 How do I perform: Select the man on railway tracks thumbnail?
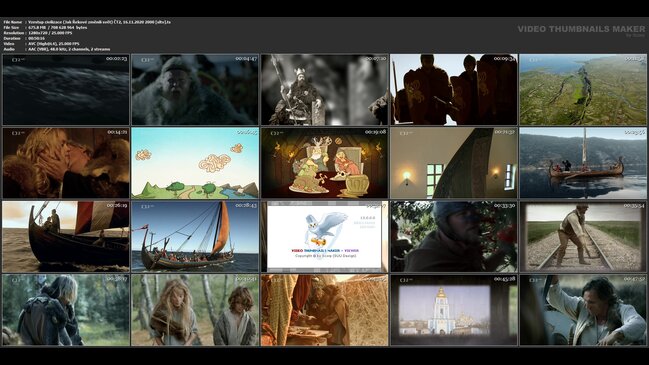[583, 237]
